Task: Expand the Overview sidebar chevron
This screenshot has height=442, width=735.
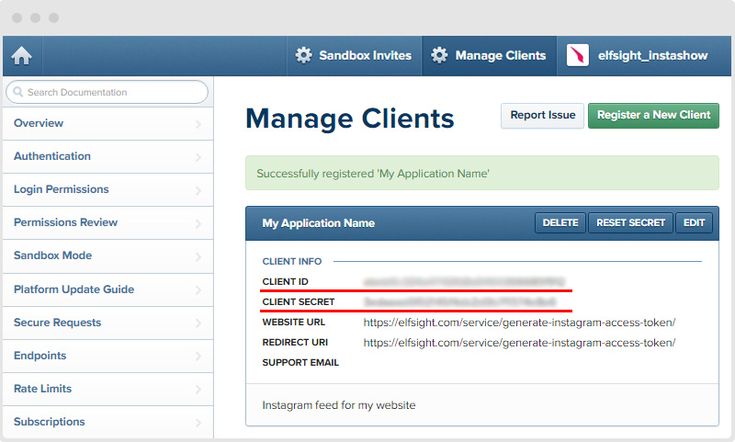Action: click(x=198, y=124)
